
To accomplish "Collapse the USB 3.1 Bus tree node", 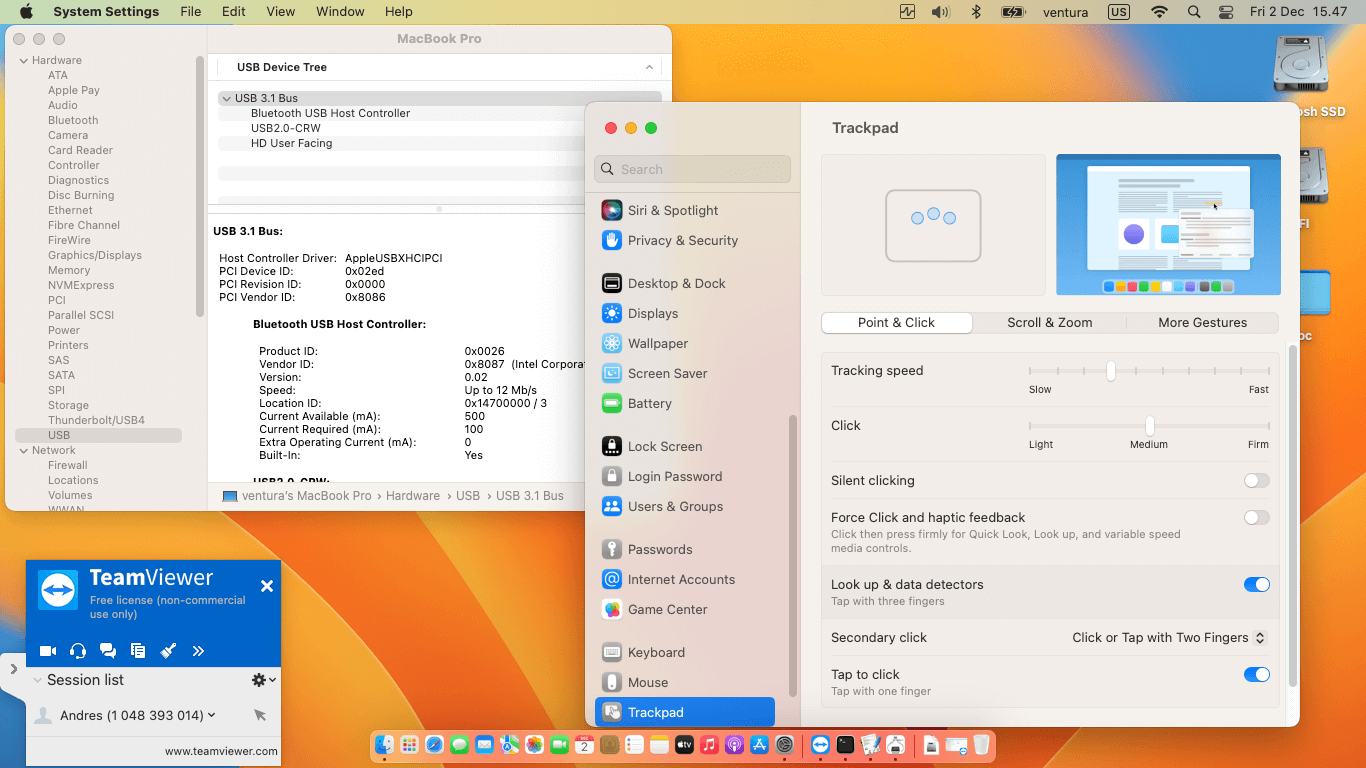I will [227, 98].
